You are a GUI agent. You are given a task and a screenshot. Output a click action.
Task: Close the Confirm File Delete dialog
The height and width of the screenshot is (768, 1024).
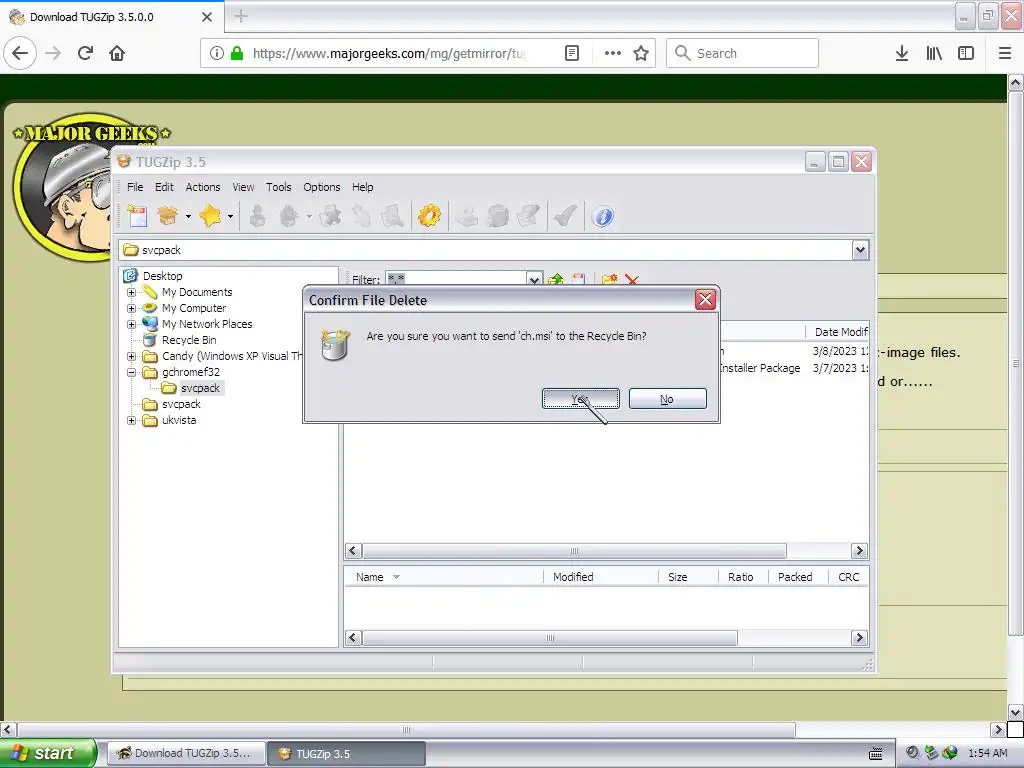click(x=705, y=300)
